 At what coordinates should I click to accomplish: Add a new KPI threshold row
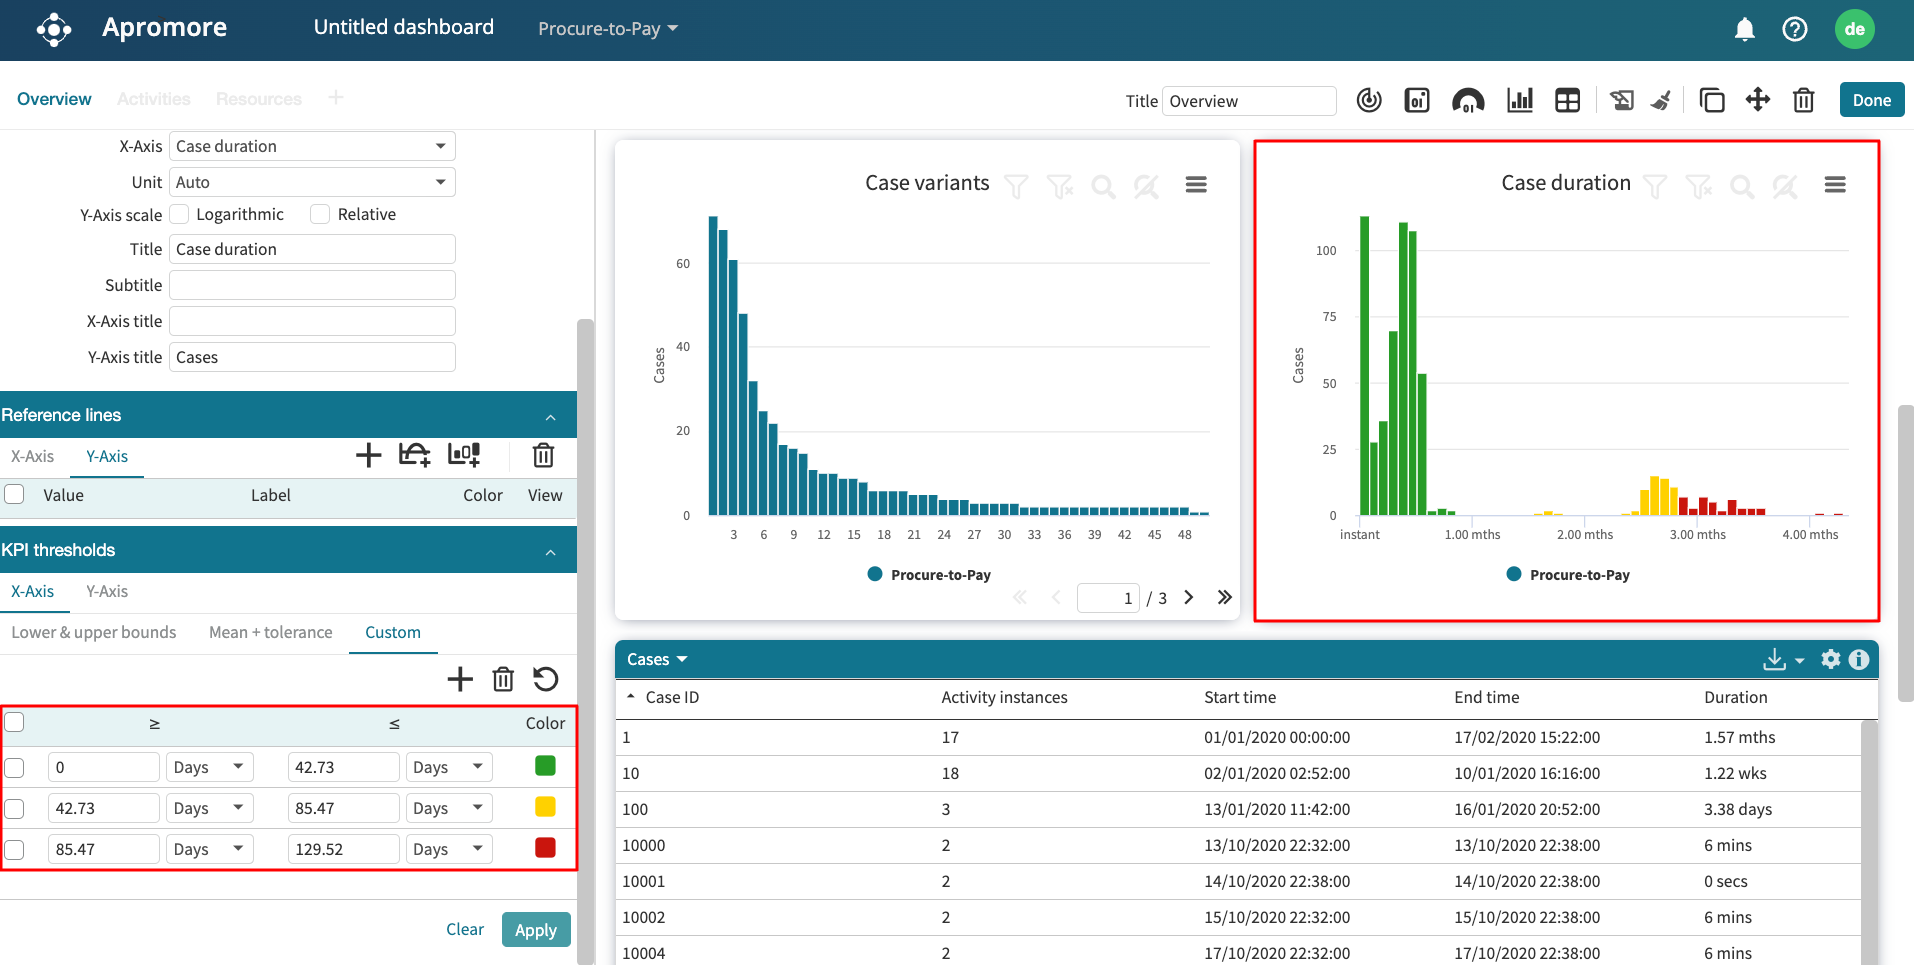(460, 679)
